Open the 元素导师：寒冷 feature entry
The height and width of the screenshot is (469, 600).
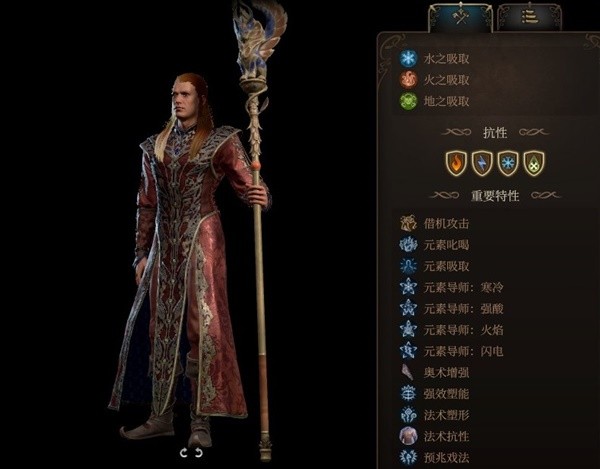coord(452,287)
